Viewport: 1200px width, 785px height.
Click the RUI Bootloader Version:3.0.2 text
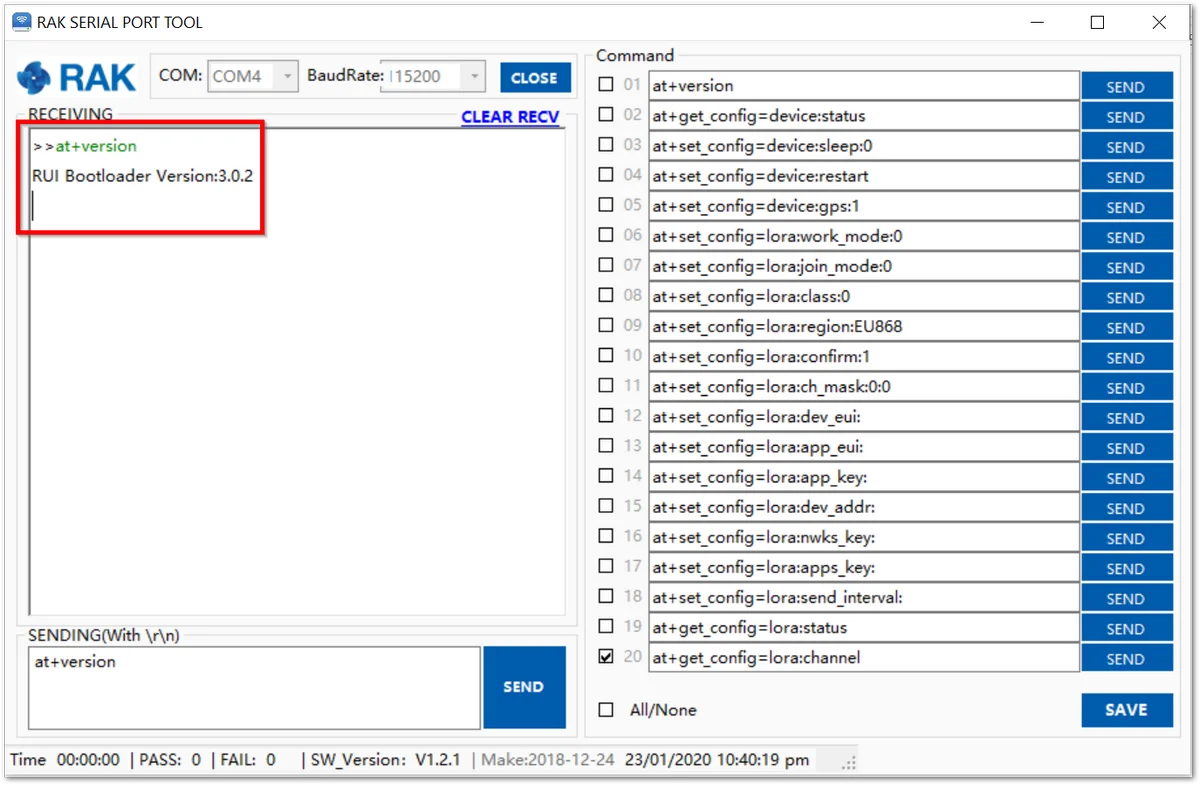[143, 176]
